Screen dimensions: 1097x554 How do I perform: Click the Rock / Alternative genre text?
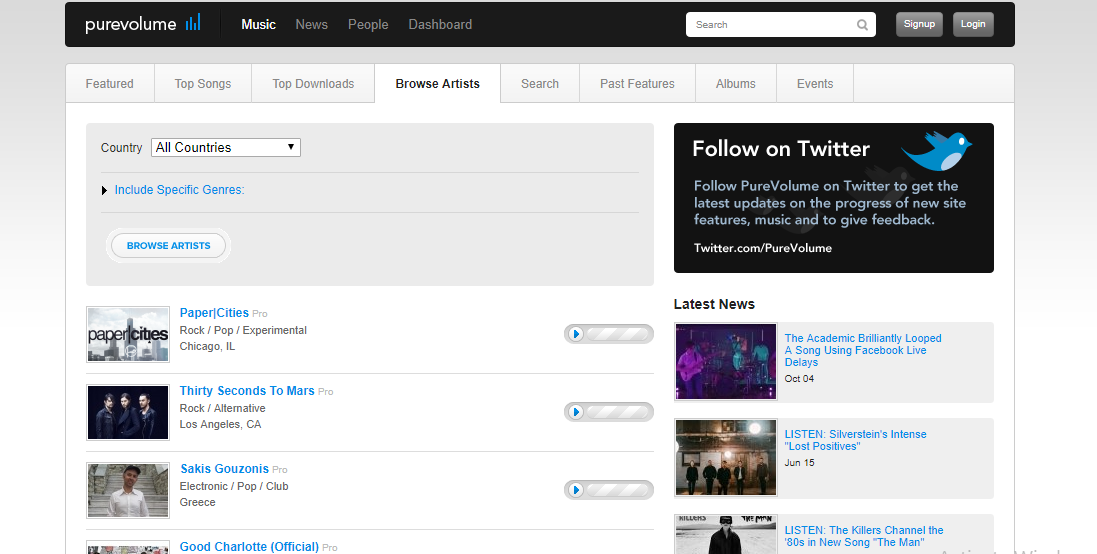pos(222,409)
